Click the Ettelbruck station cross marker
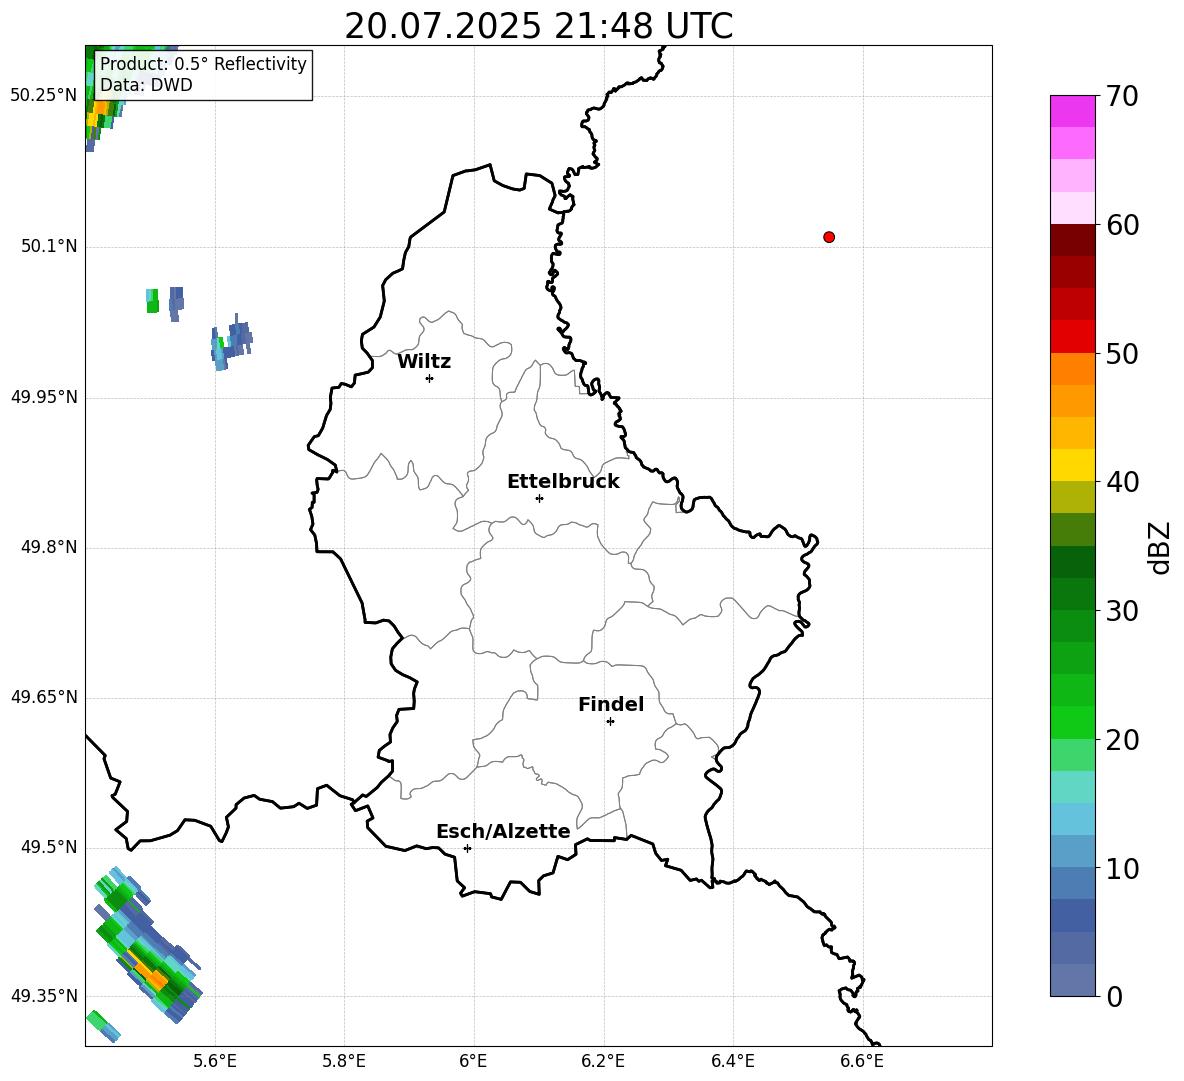Image resolution: width=1184 pixels, height=1081 pixels. 539,498
